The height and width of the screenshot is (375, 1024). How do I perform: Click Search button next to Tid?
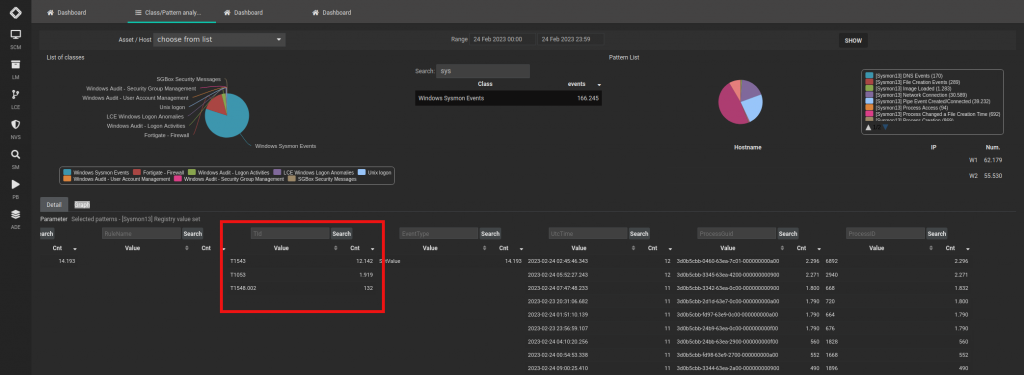click(342, 233)
